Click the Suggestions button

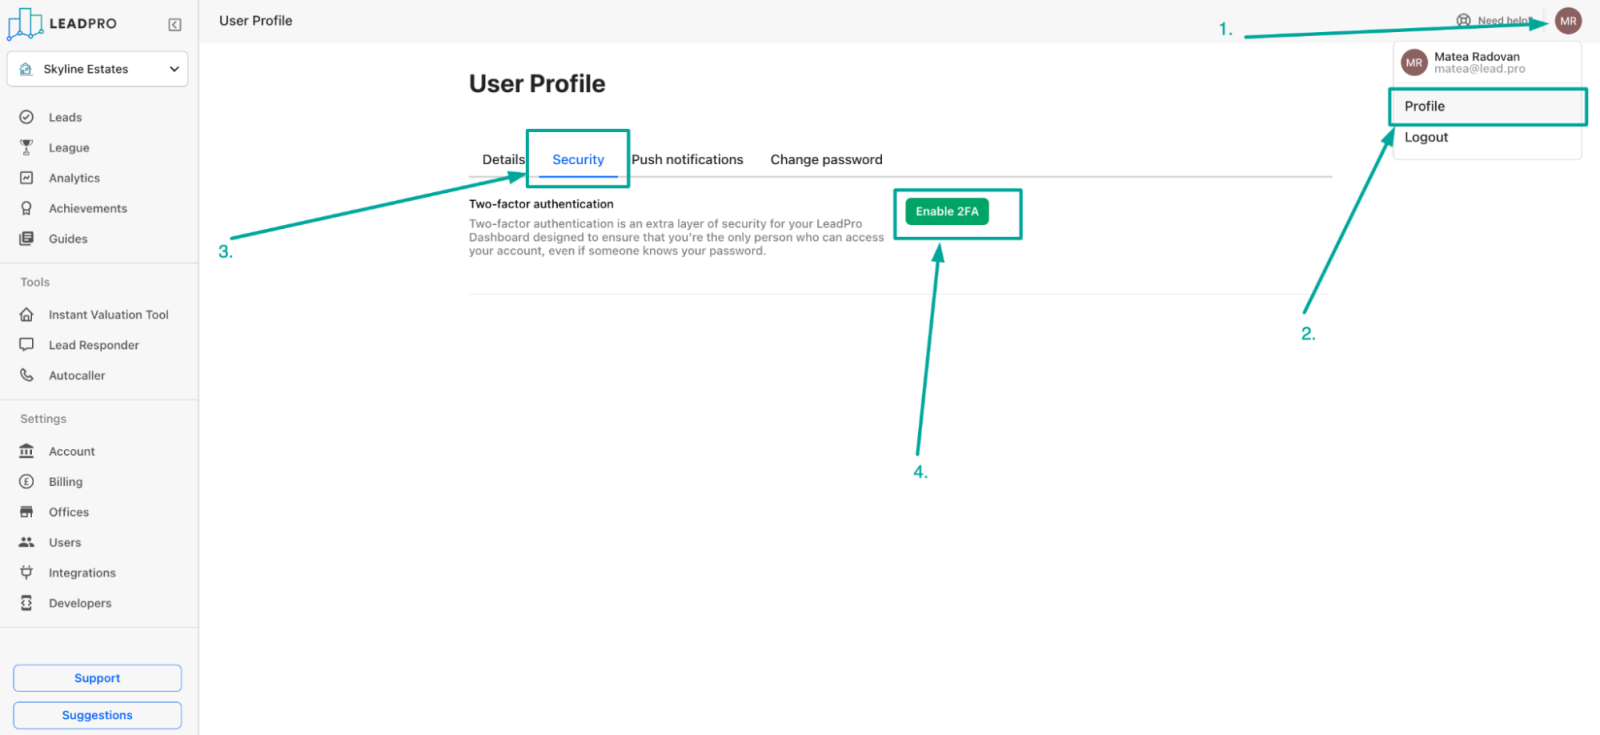click(97, 715)
